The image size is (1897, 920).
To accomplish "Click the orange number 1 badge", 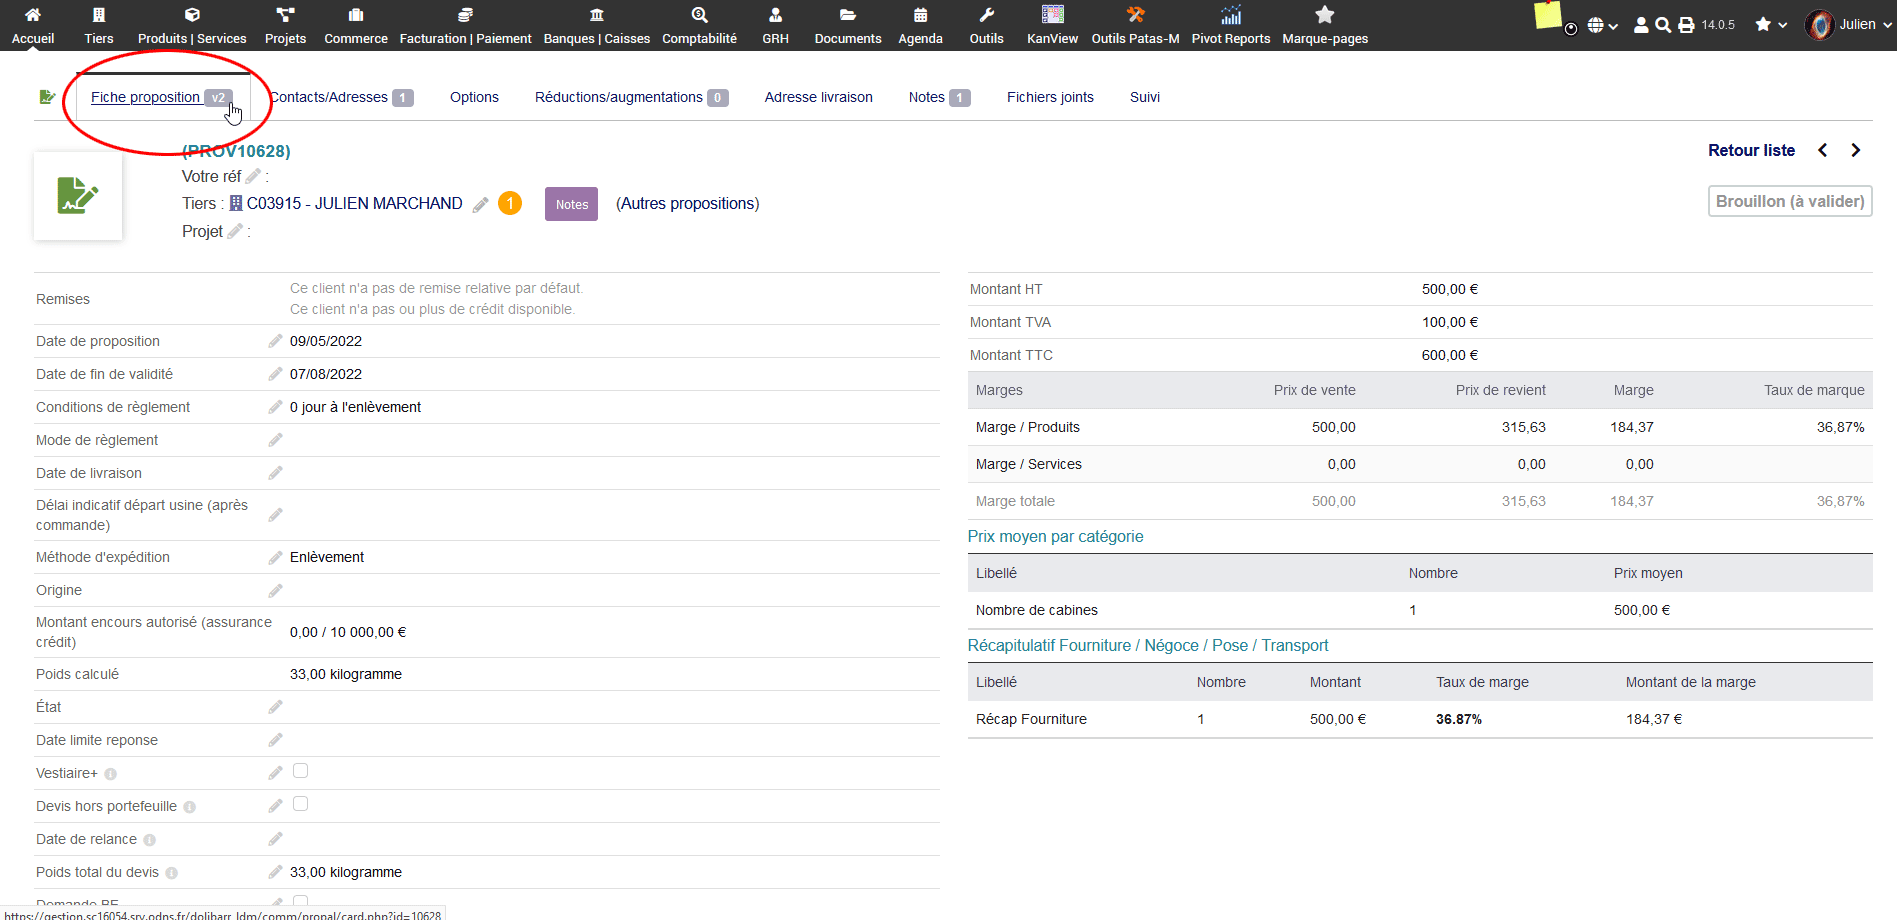I will pyautogui.click(x=510, y=203).
